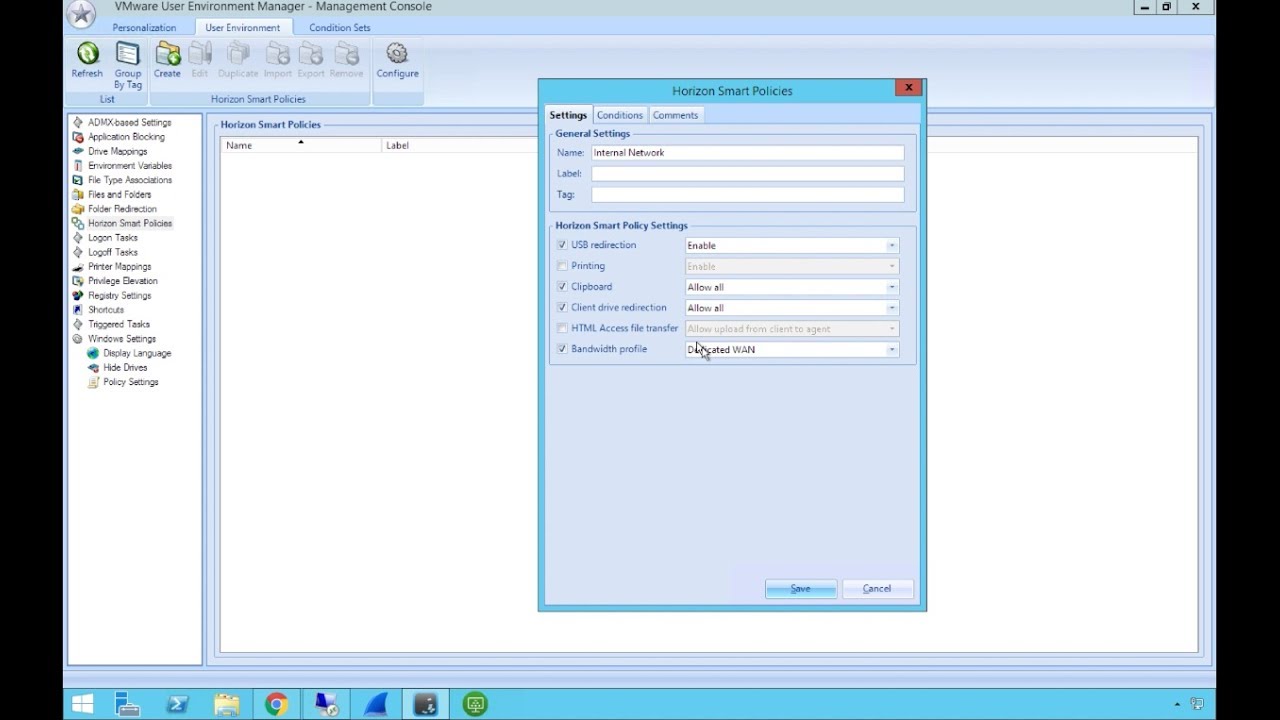
Task: Open Google Chrome from the taskbar
Action: [x=276, y=705]
